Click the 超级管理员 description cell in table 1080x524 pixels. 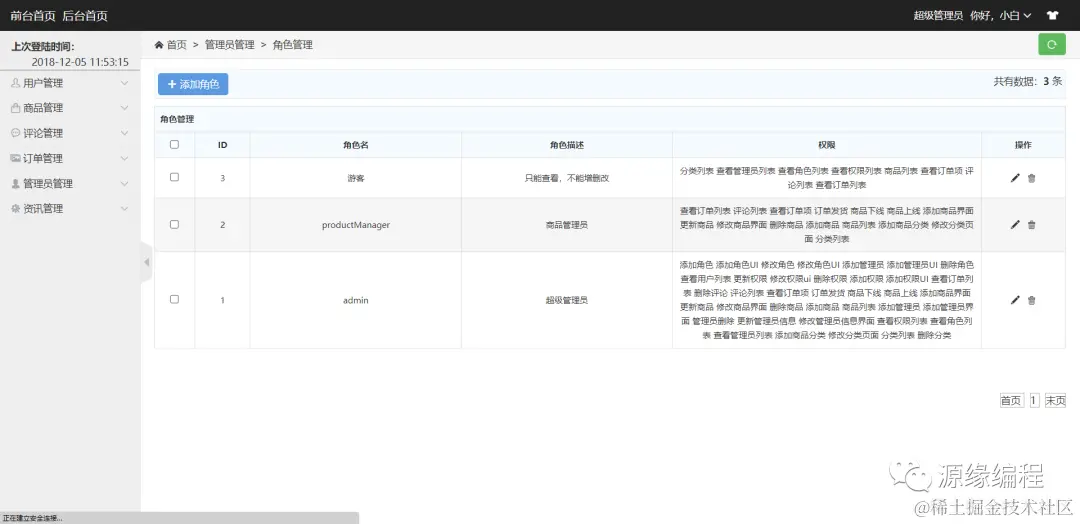coord(567,300)
